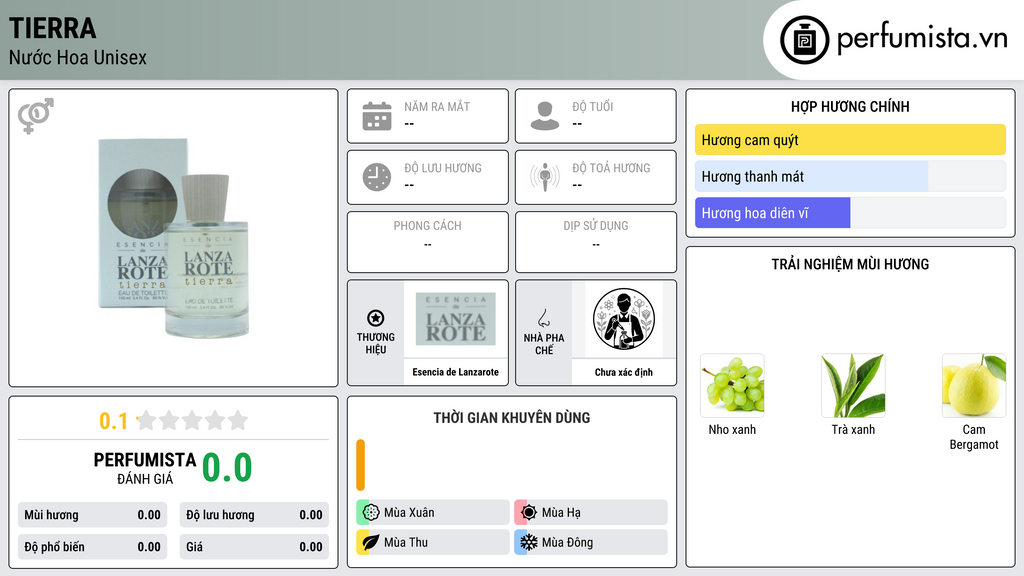Click the perfumista.vn perfume bottle logo

804,40
